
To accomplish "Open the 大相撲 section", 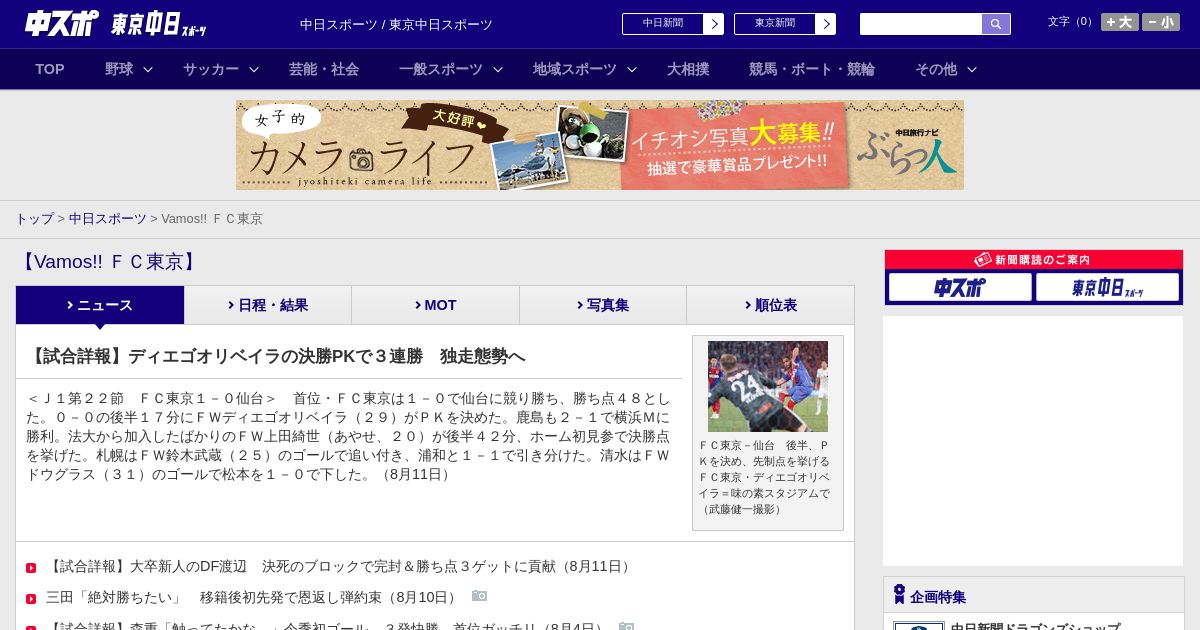I will [x=688, y=69].
